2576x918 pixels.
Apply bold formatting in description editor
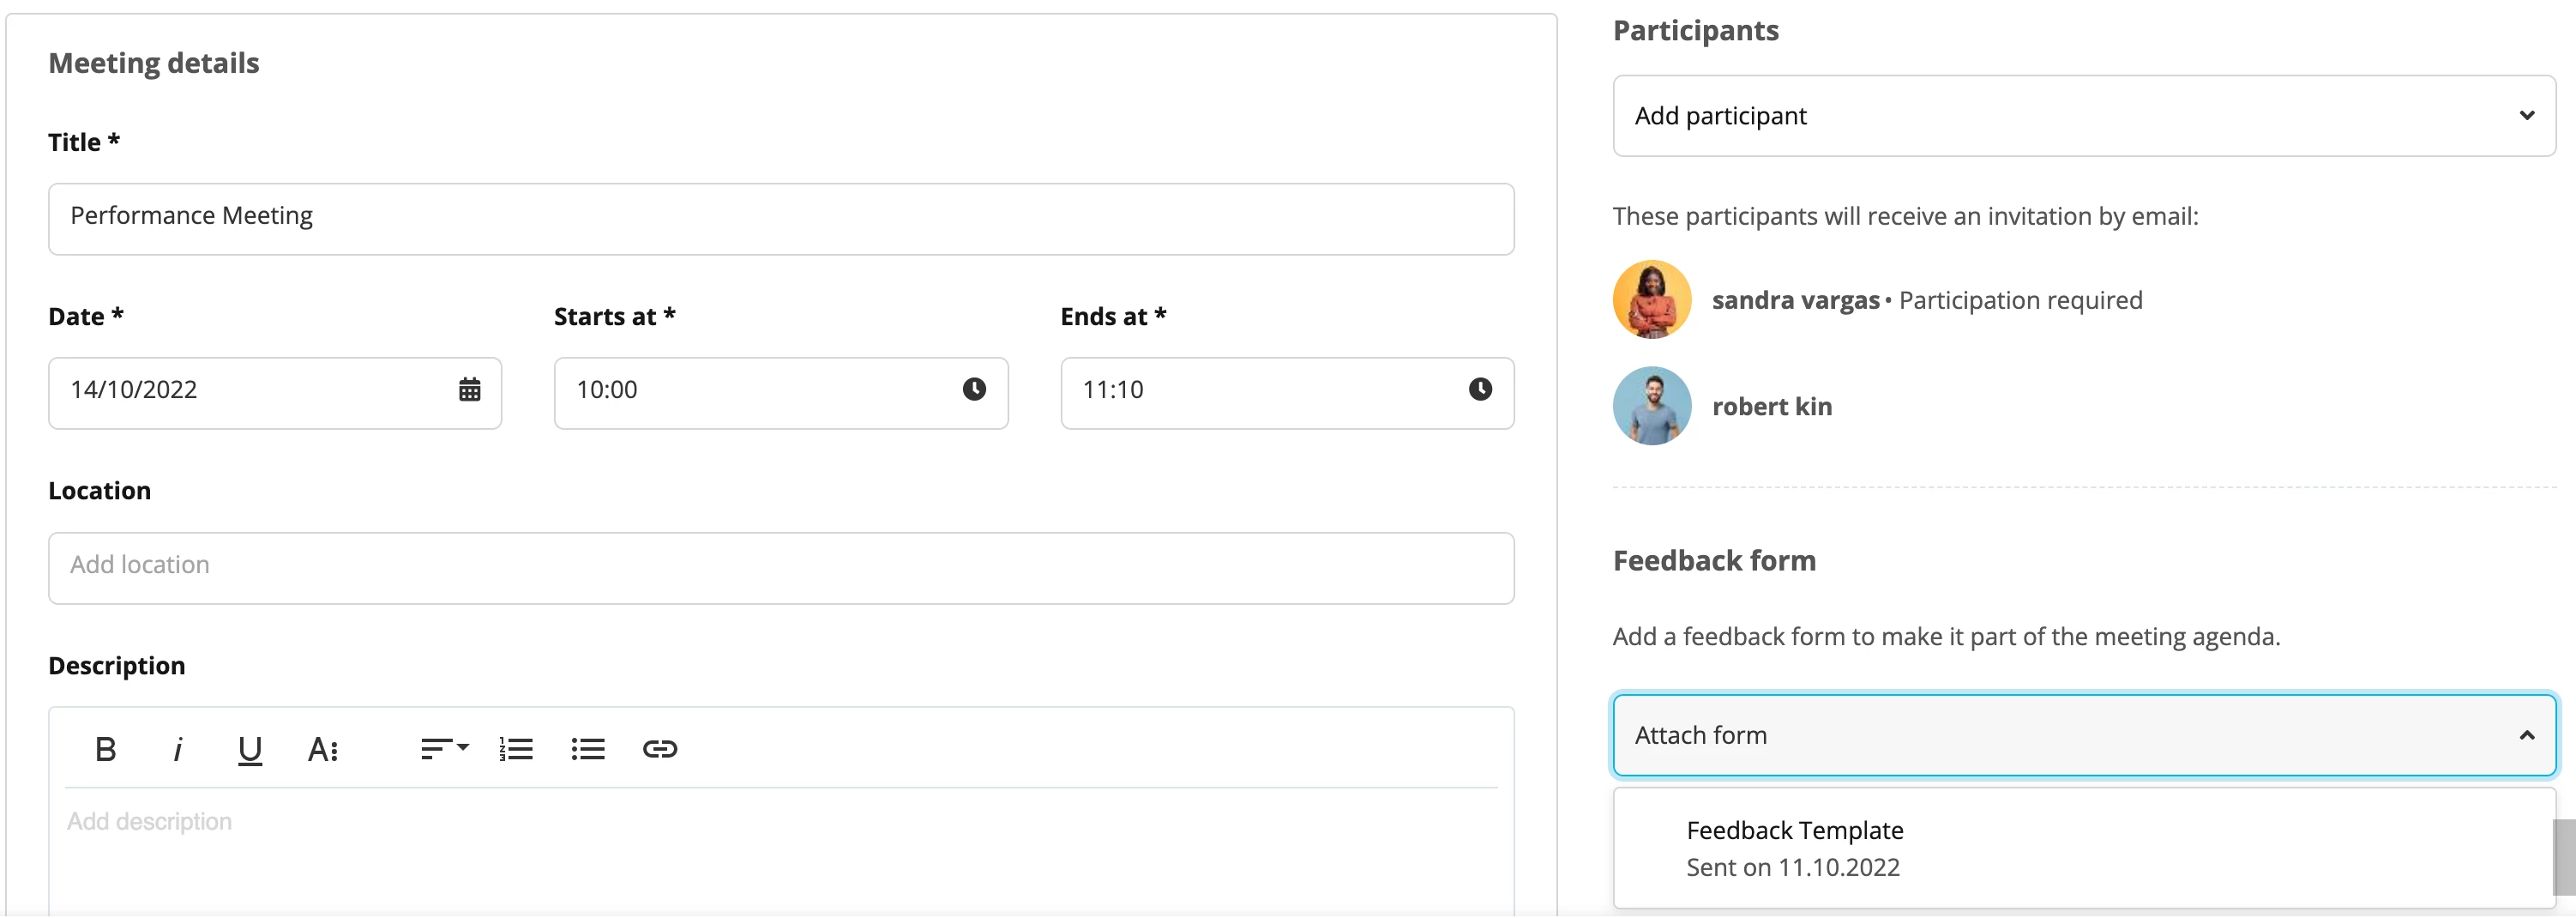(x=105, y=749)
